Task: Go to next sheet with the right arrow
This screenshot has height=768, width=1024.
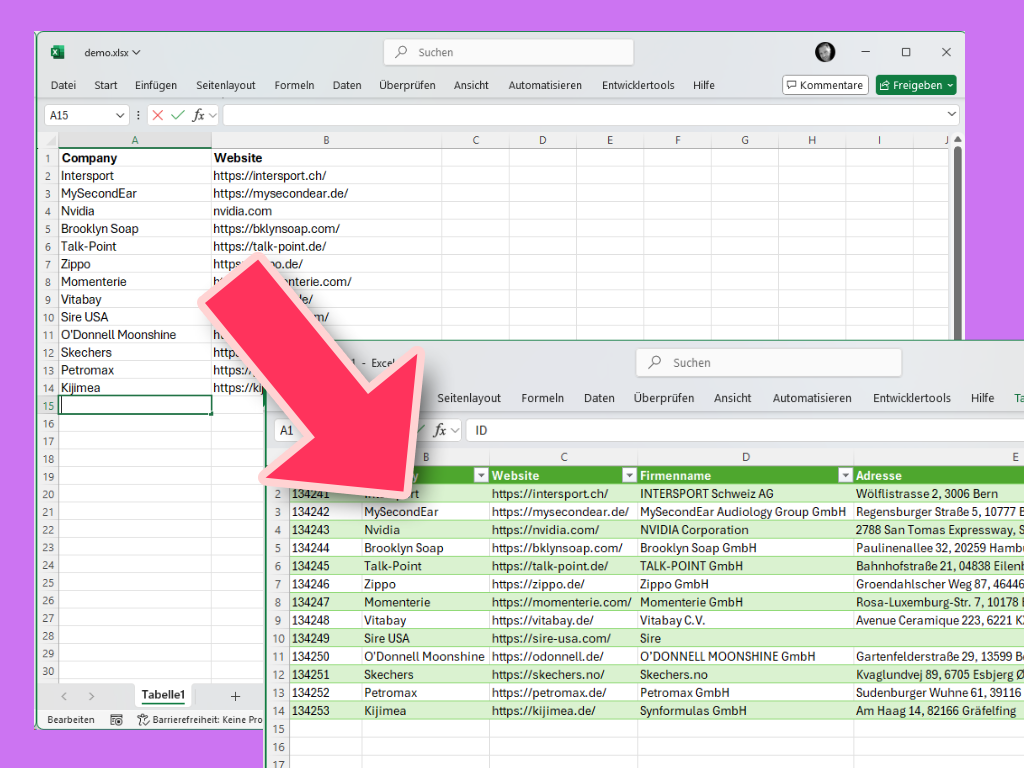Action: tap(91, 696)
